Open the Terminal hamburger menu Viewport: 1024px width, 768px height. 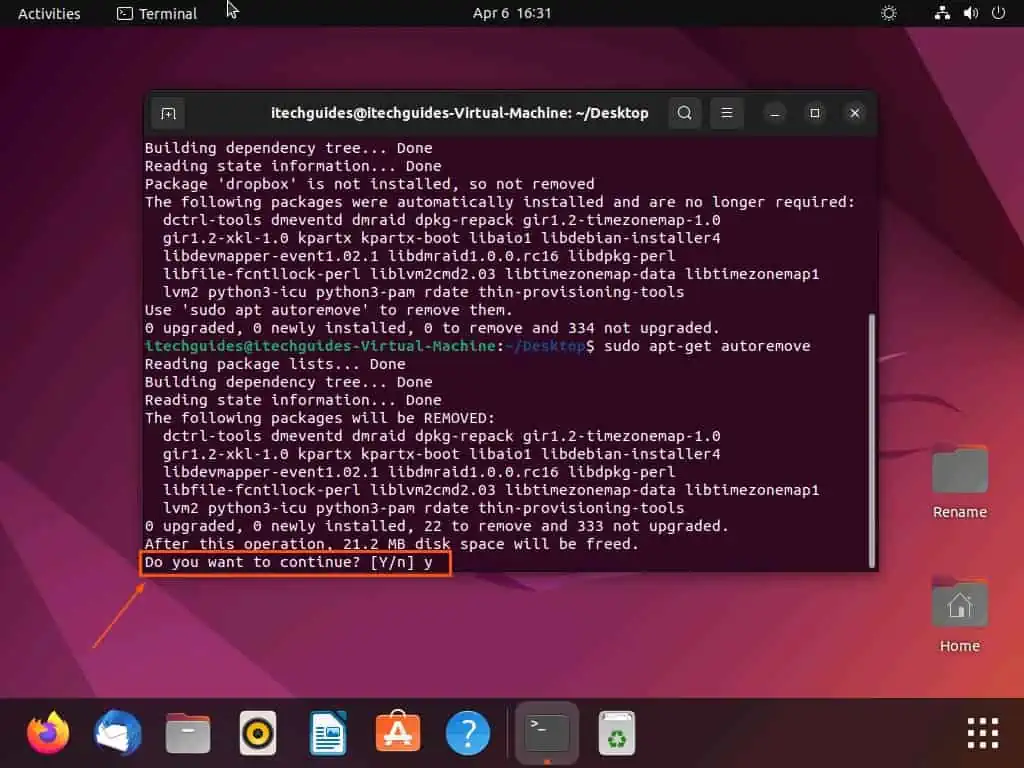(x=726, y=113)
